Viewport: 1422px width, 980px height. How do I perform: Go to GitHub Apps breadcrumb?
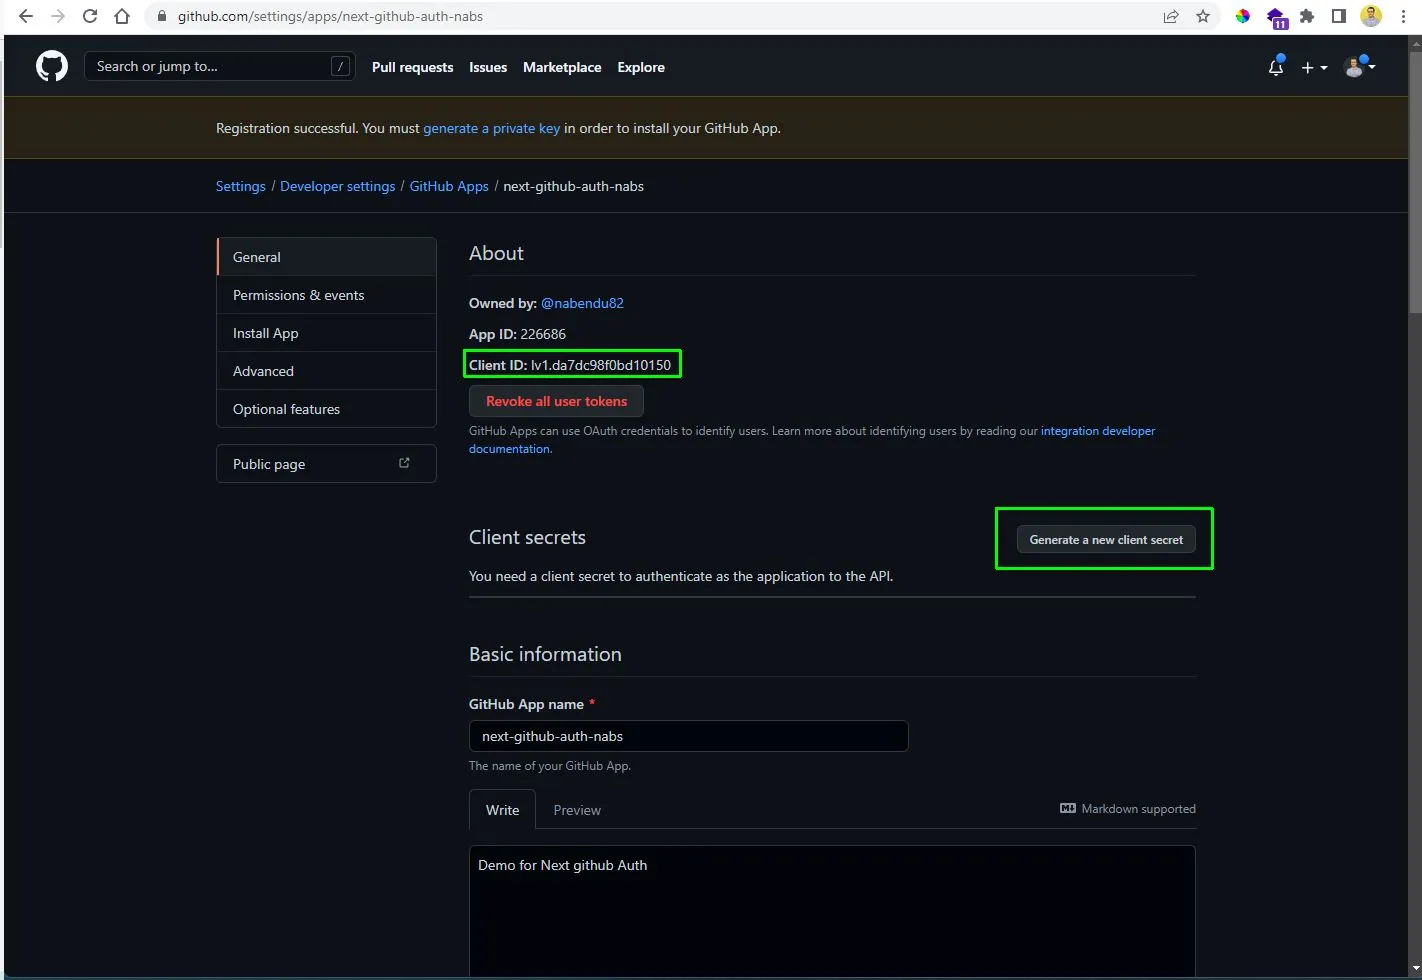click(x=449, y=186)
